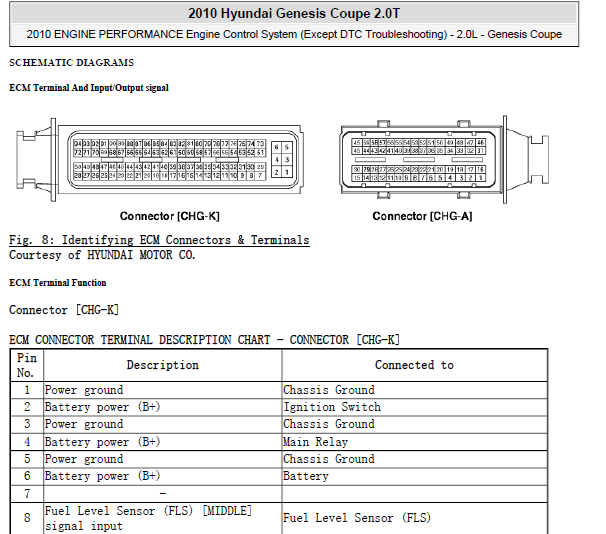The height and width of the screenshot is (534, 606).
Task: Click pin number 7 cell
Action: coord(27,494)
